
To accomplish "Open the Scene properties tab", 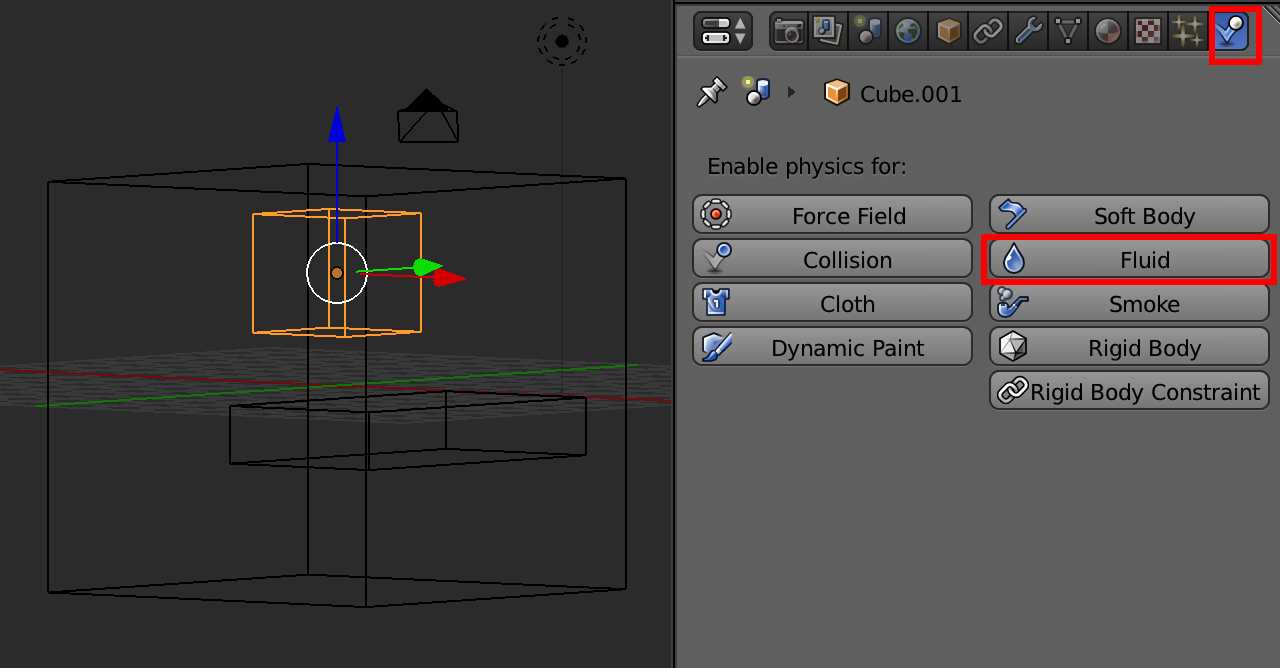I will pos(868,31).
